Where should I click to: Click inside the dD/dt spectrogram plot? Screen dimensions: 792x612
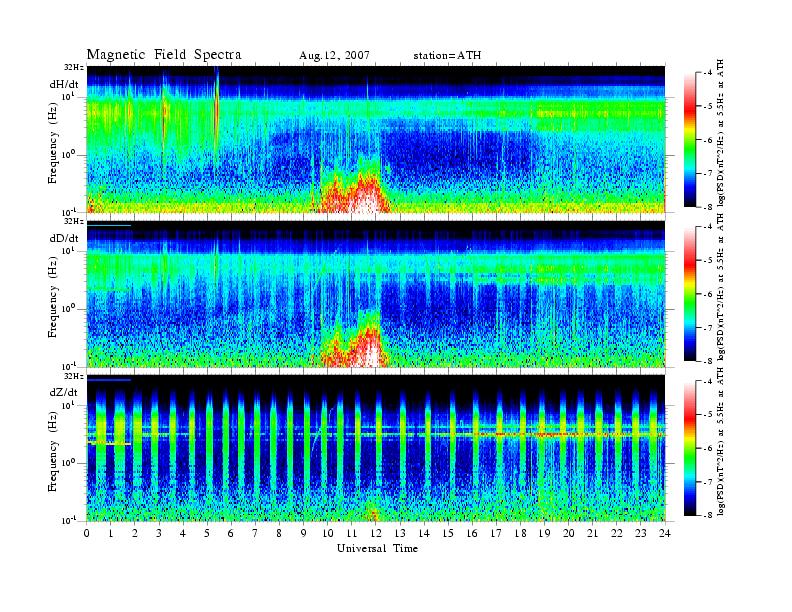click(x=376, y=293)
